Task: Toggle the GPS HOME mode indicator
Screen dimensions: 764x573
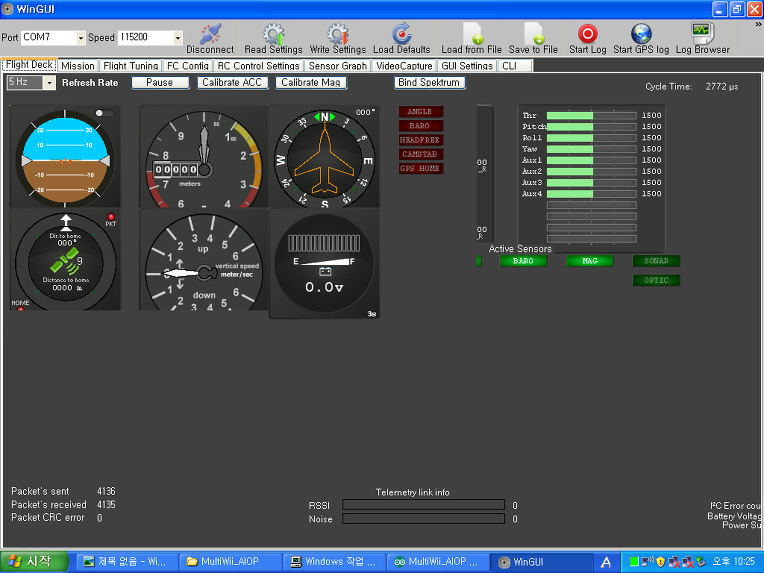Action: coord(420,168)
